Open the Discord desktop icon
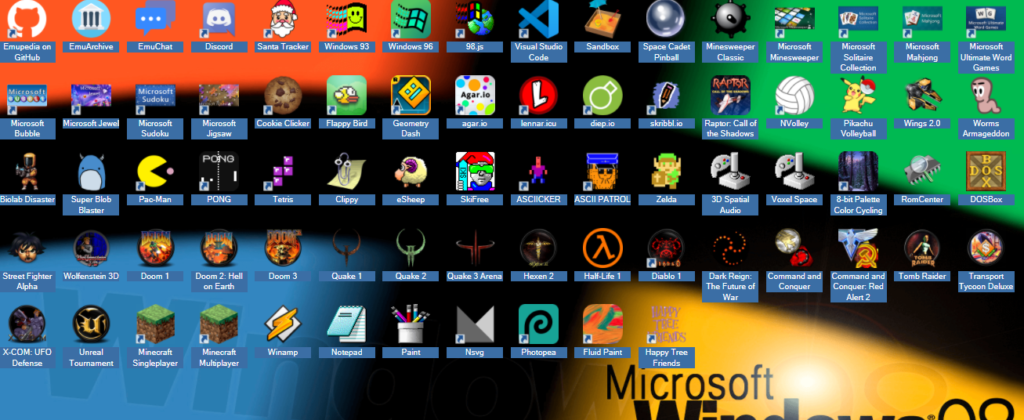The width and height of the screenshot is (1024, 420). pos(218,20)
